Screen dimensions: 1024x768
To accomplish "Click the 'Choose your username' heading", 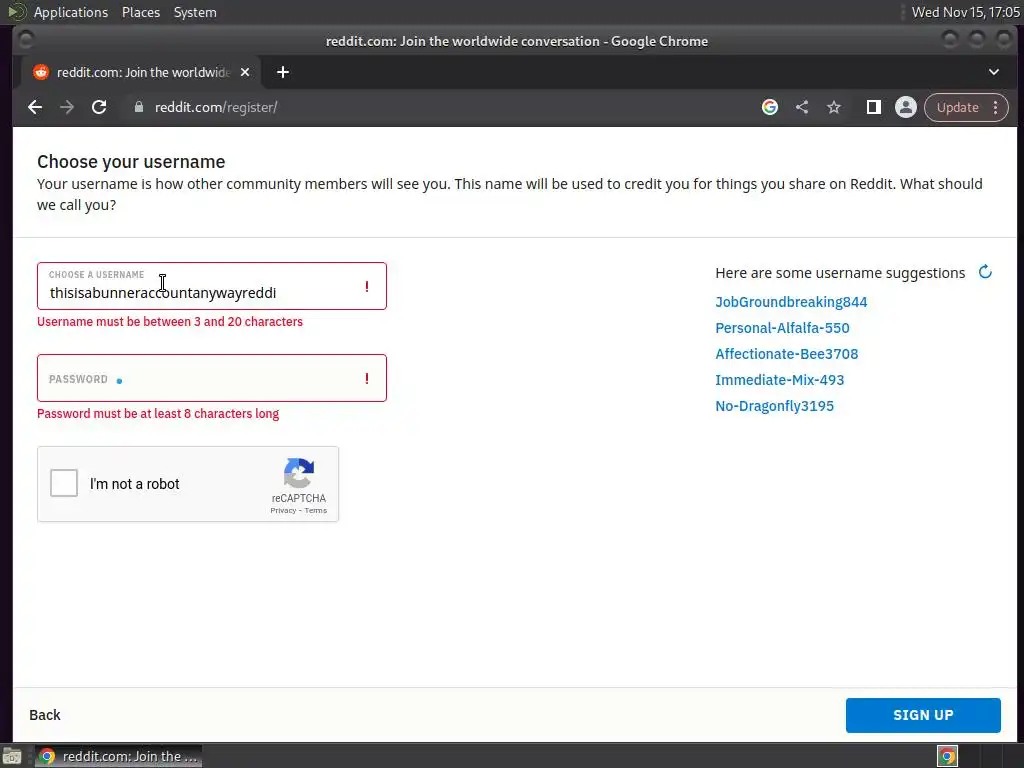I will coord(131,161).
